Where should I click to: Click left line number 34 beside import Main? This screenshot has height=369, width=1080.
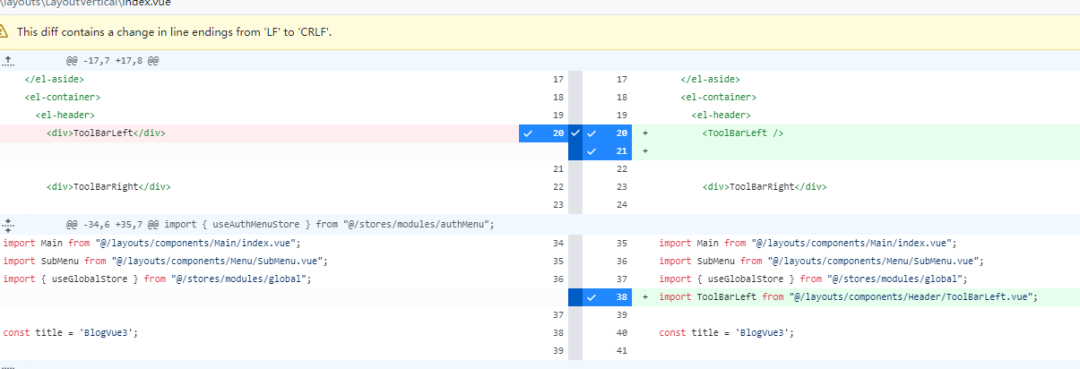tap(559, 243)
